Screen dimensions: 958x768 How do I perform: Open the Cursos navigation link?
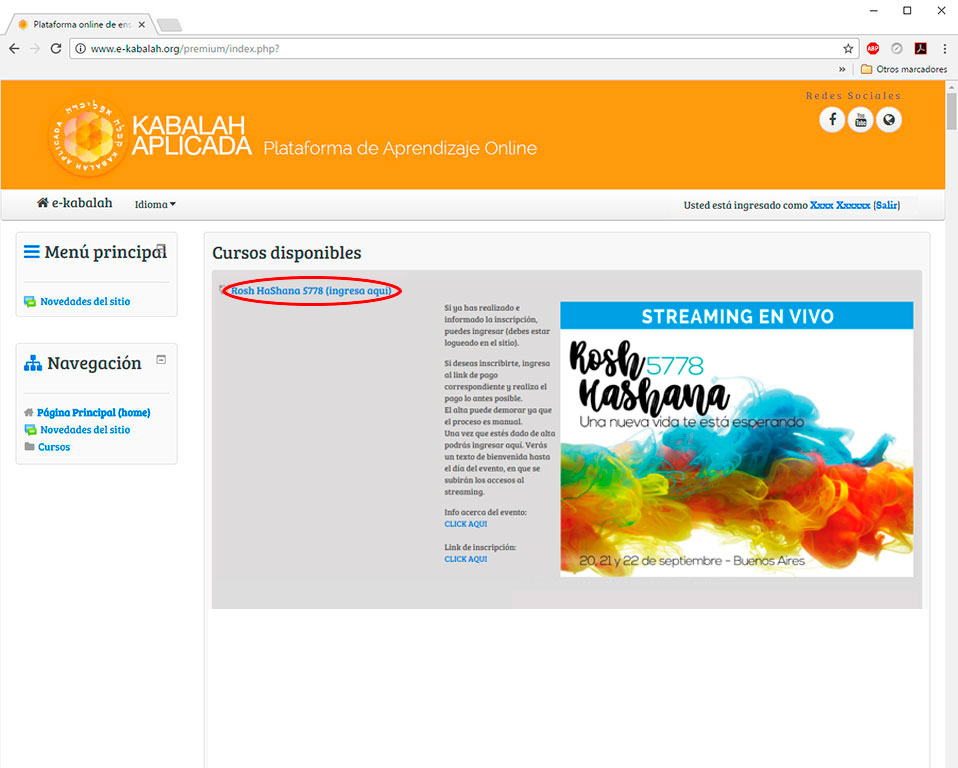pyautogui.click(x=54, y=447)
